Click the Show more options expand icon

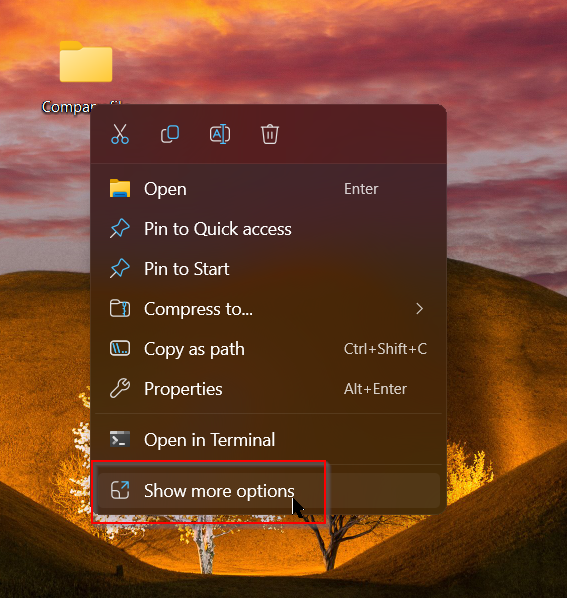pos(120,490)
